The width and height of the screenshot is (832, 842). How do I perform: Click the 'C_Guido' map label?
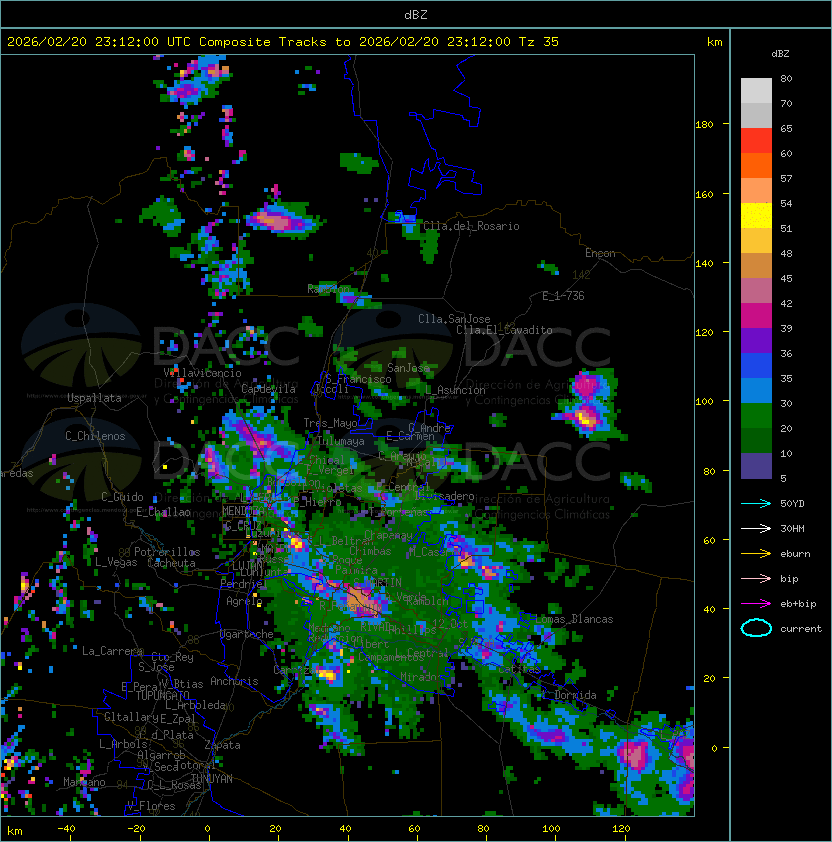point(122,497)
